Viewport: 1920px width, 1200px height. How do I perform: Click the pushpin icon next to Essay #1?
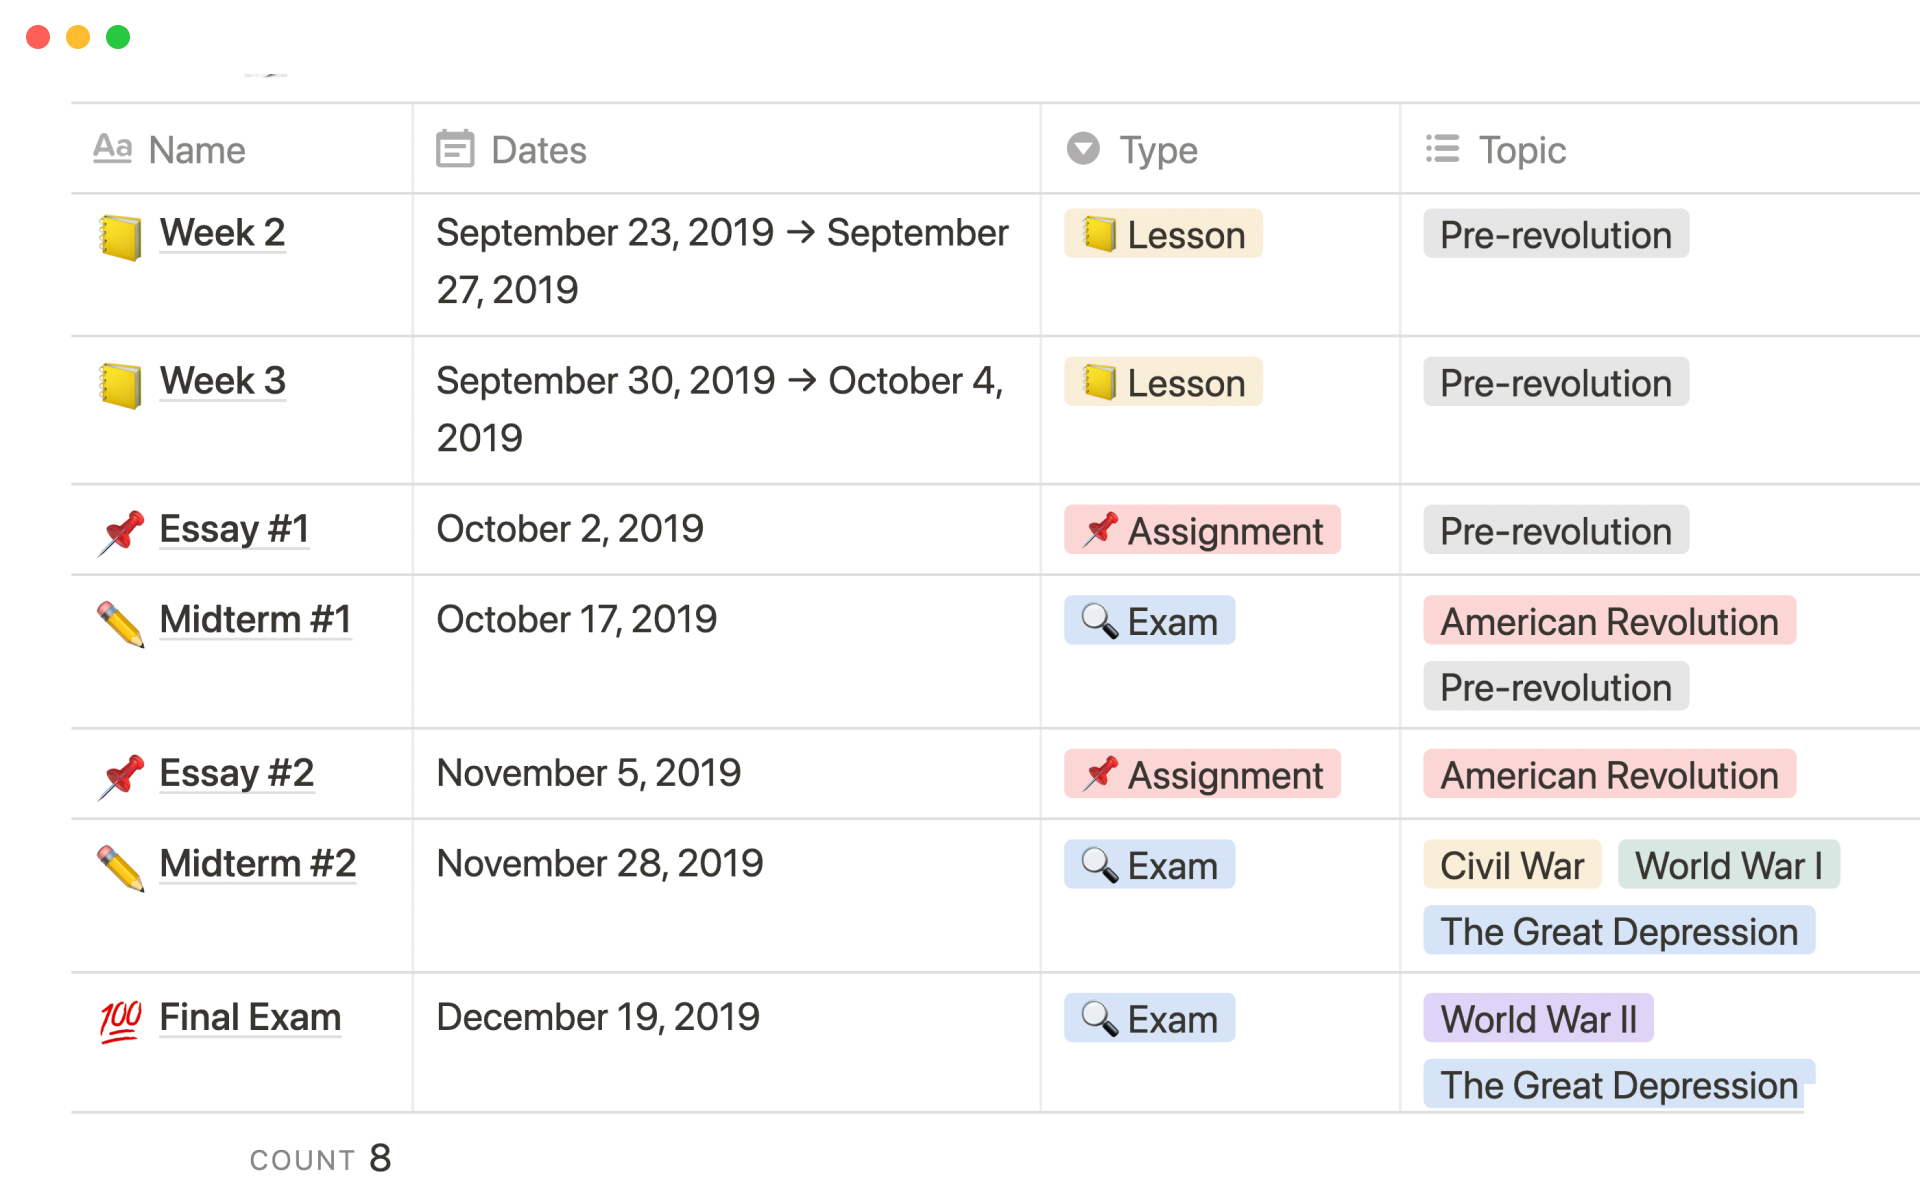pos(121,532)
